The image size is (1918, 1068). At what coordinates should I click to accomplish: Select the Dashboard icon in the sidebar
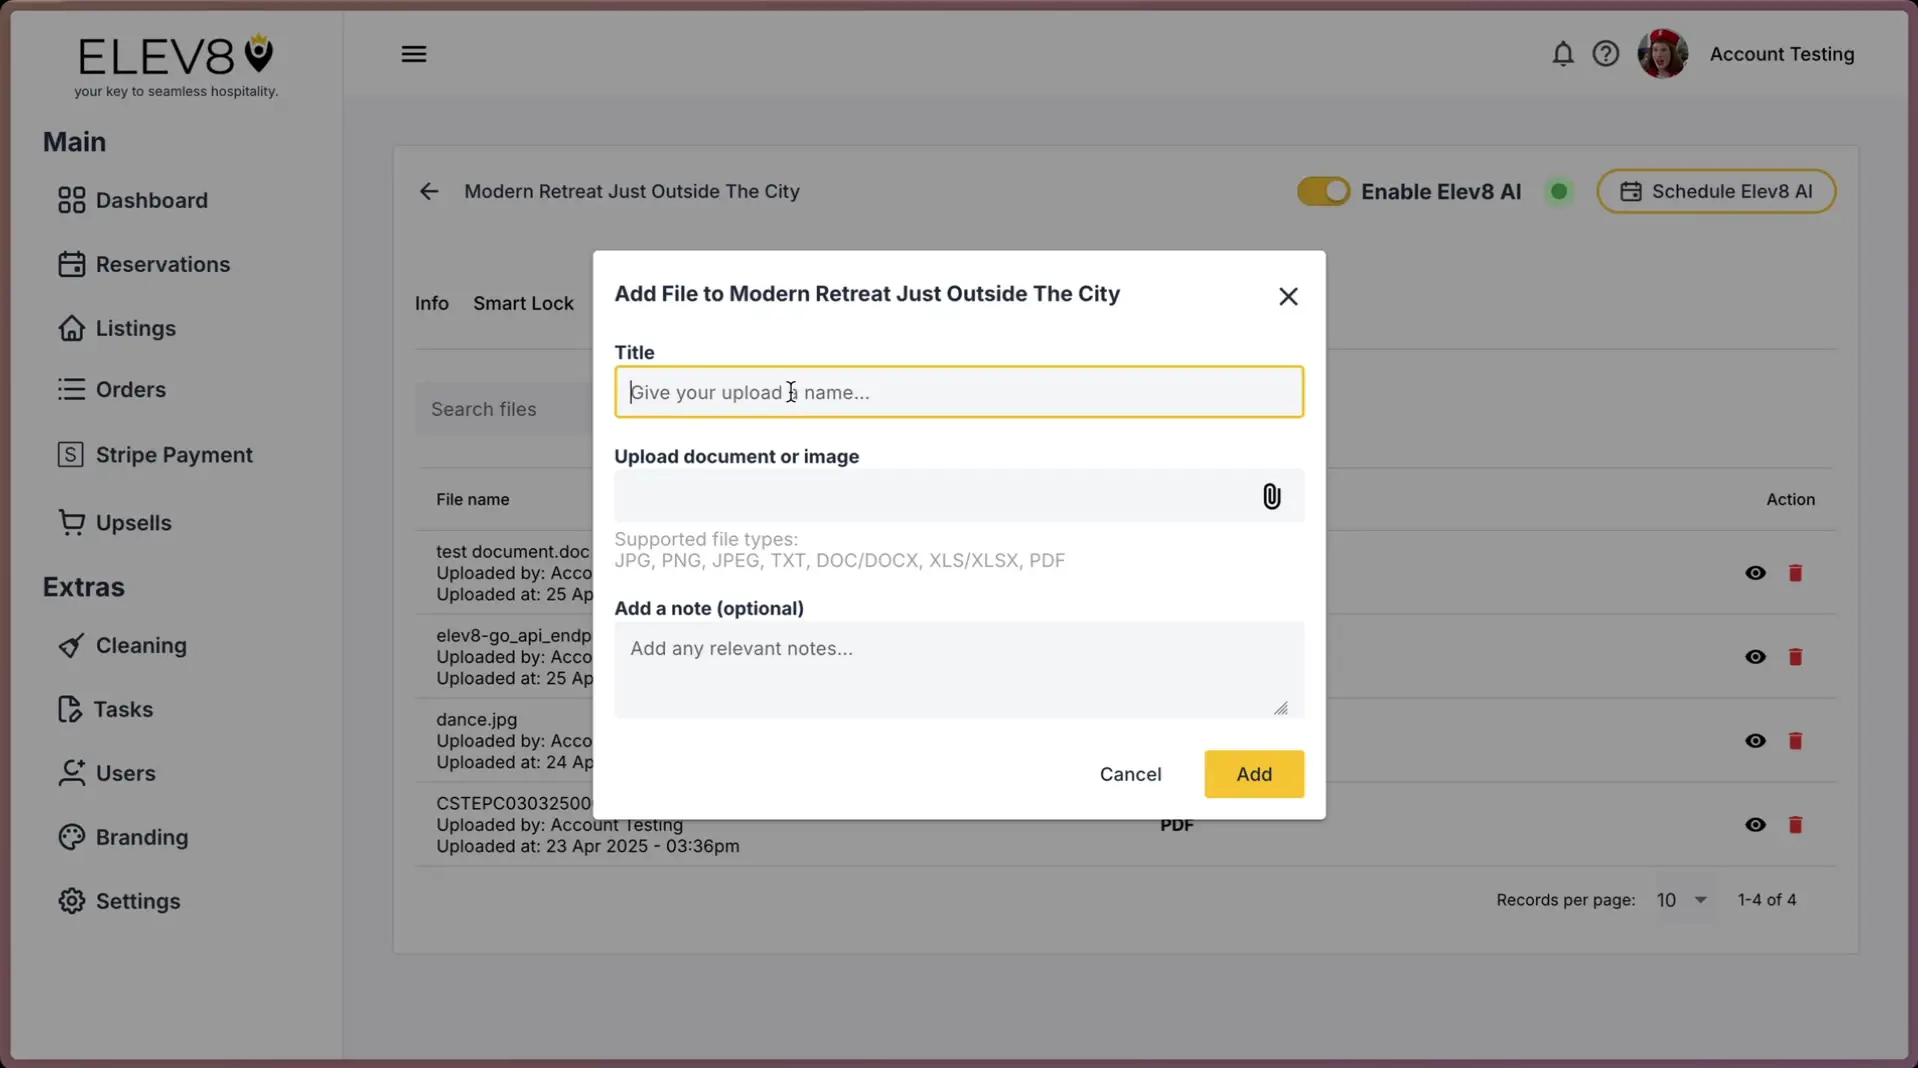point(70,200)
